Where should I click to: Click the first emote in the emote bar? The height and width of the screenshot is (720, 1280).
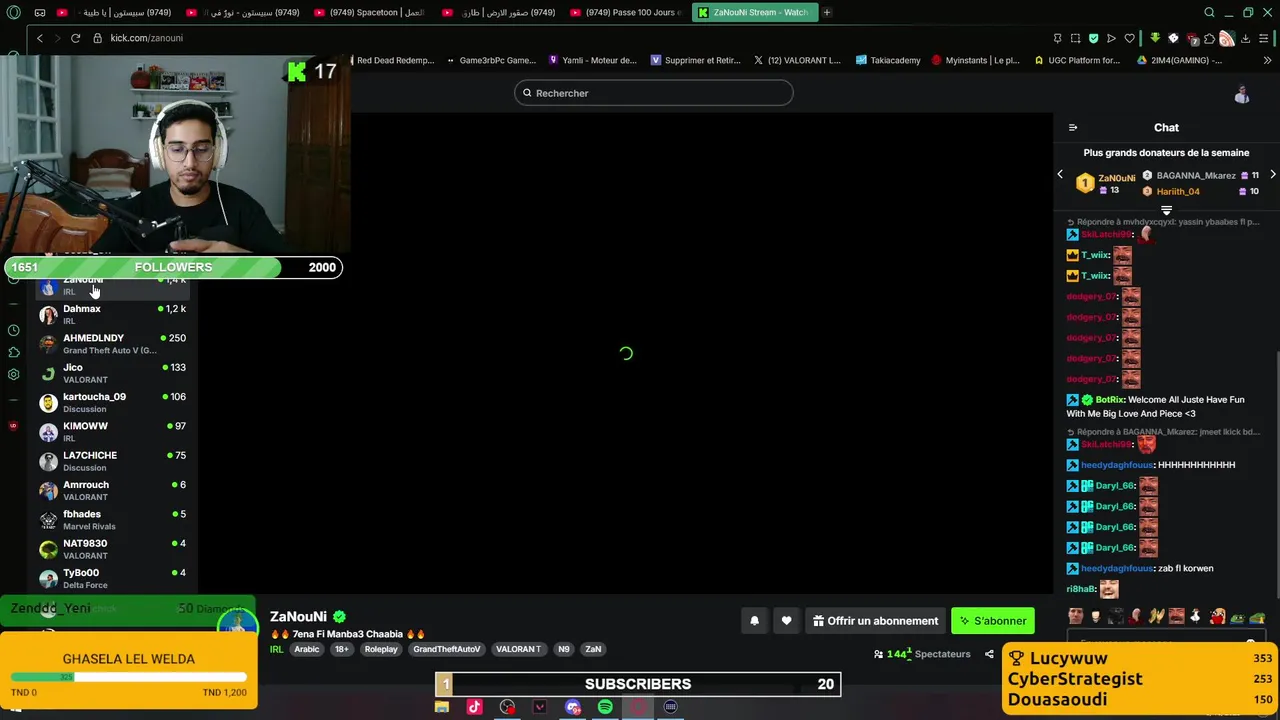tap(1075, 617)
